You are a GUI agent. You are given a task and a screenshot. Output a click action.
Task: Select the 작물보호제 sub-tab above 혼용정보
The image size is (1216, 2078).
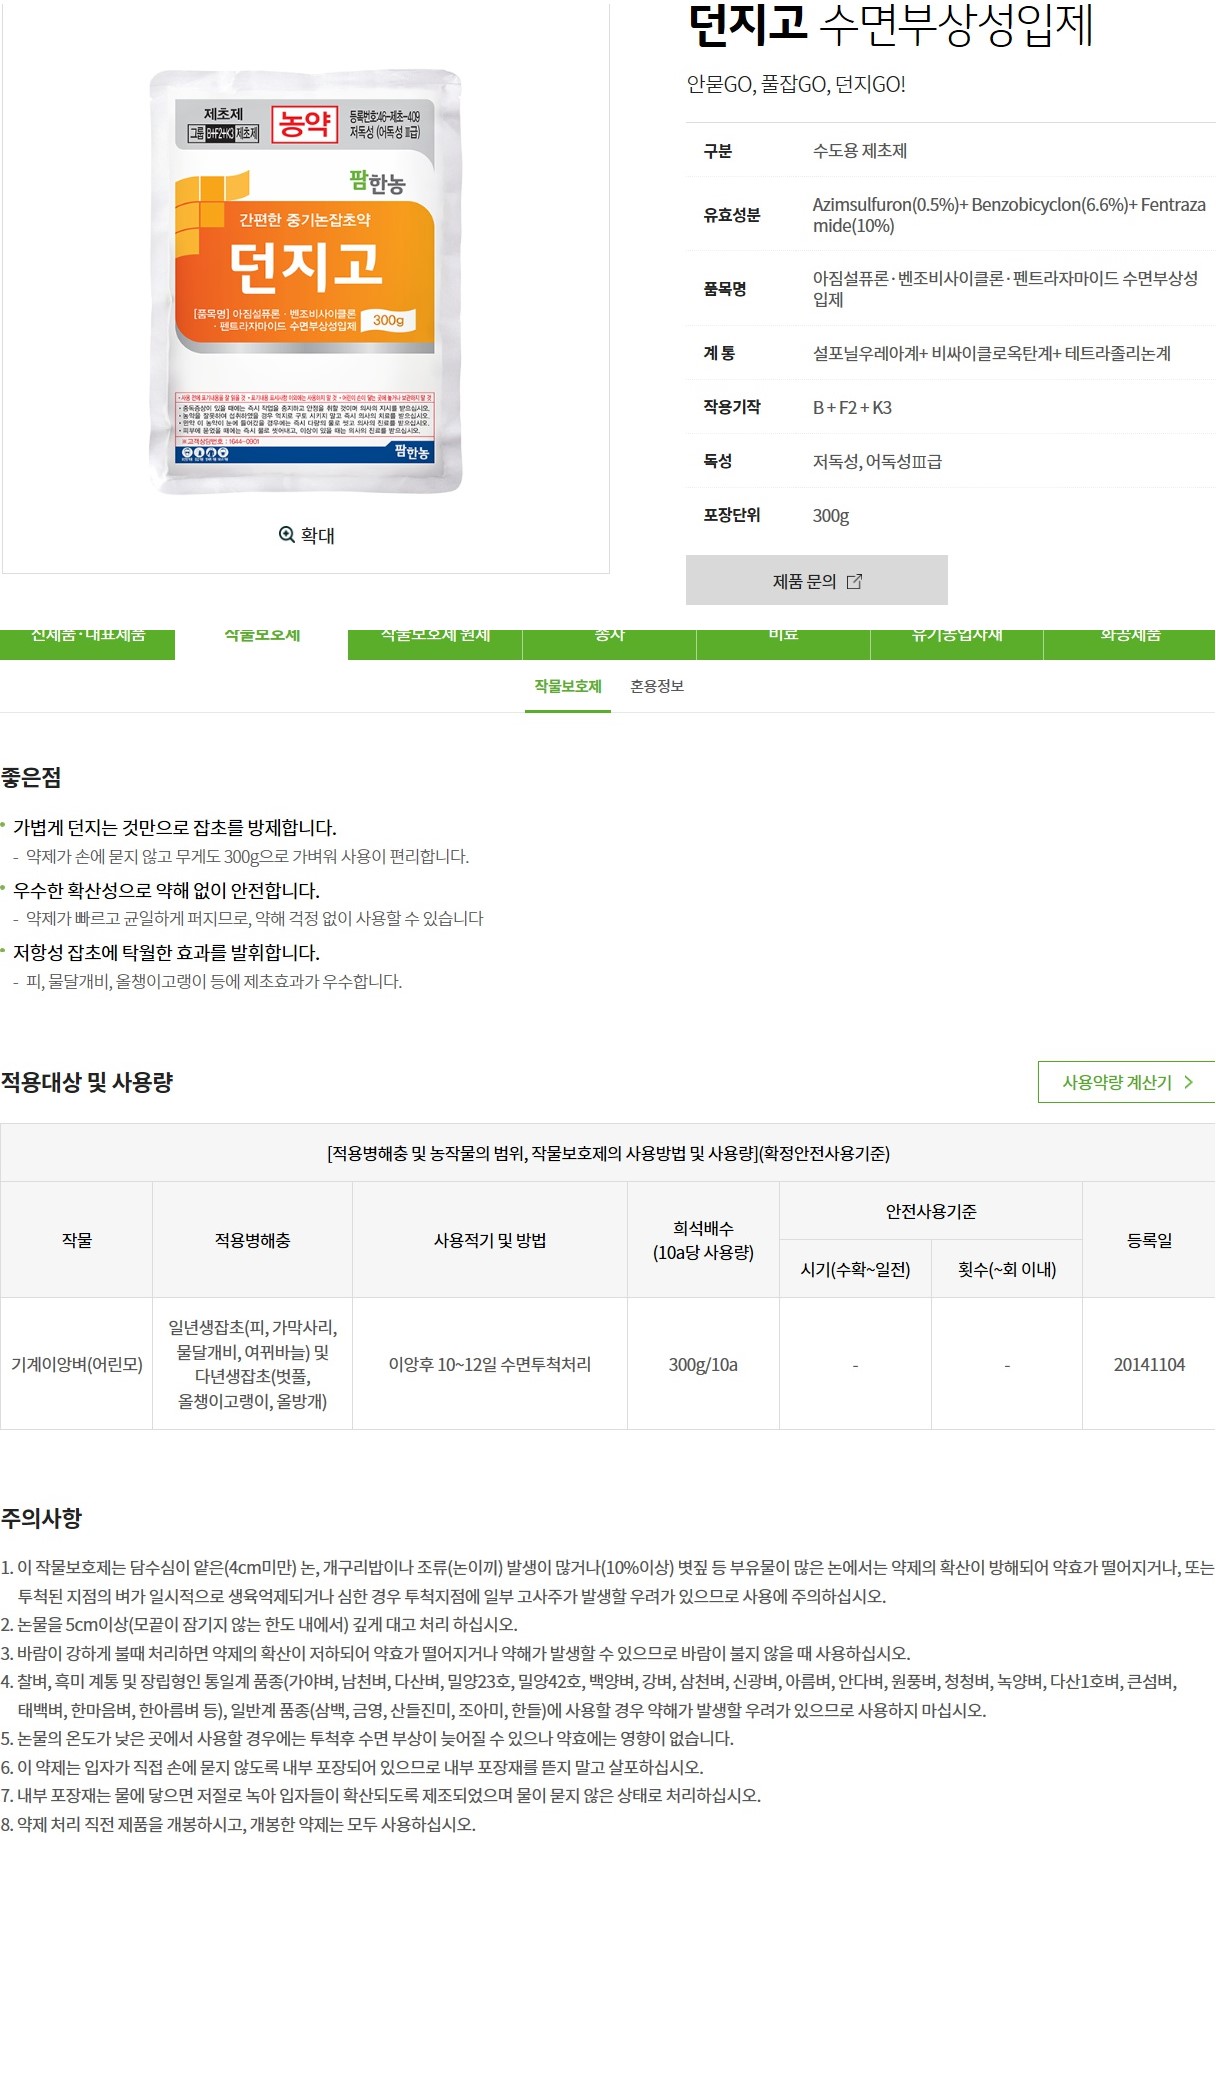[x=568, y=686]
